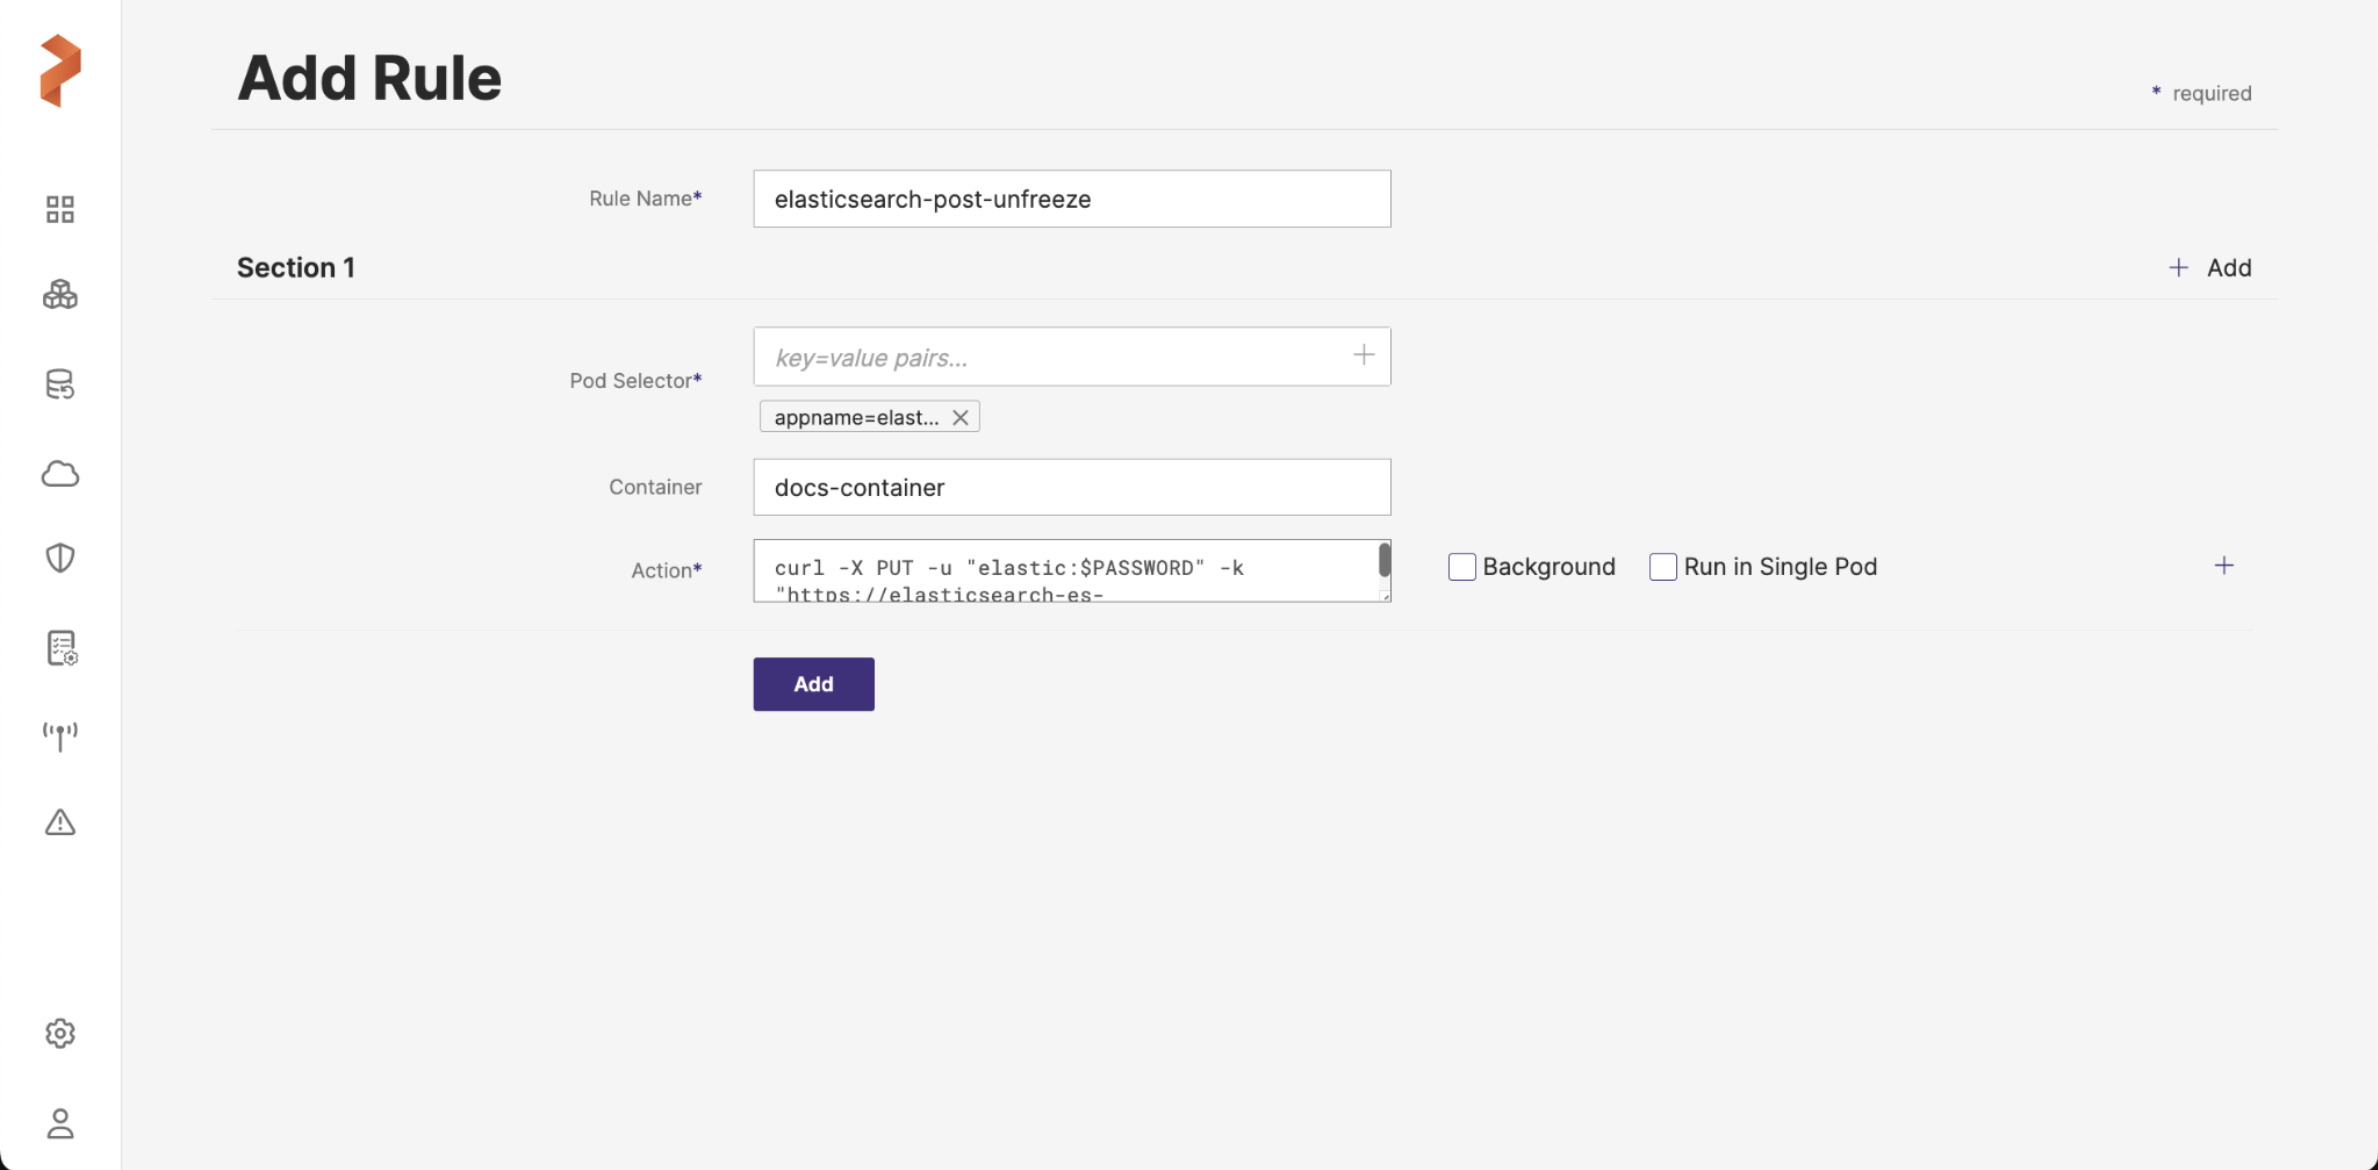Open the cloud settings icon

pyautogui.click(x=60, y=473)
